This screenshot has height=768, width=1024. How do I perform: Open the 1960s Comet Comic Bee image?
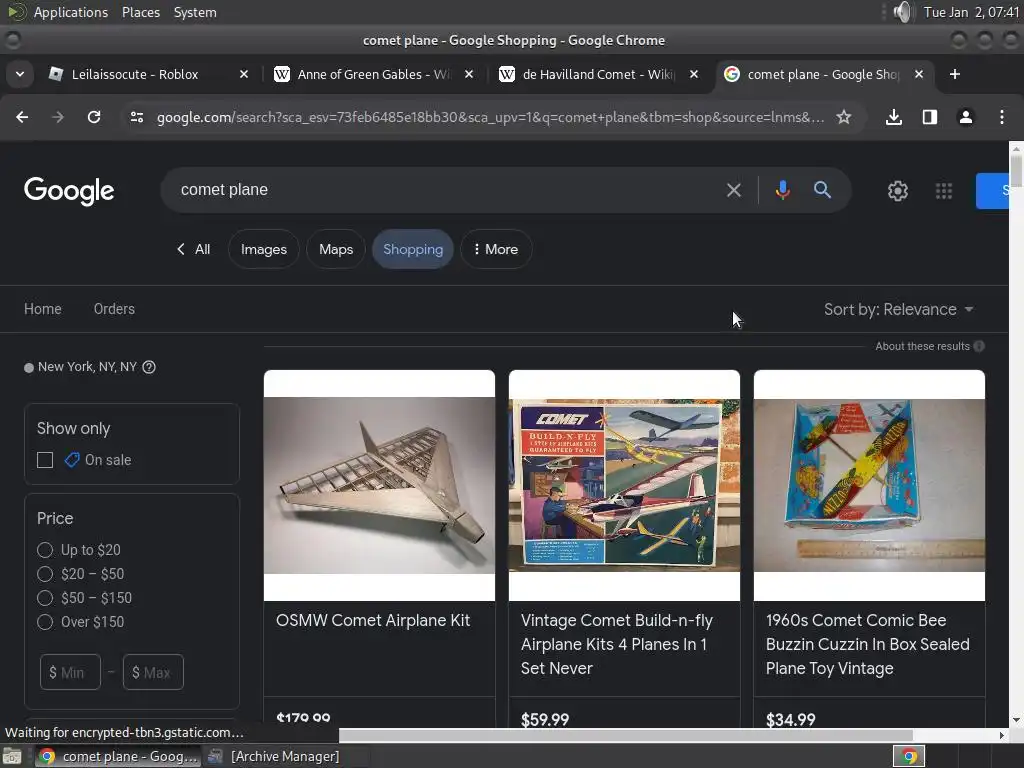[869, 485]
